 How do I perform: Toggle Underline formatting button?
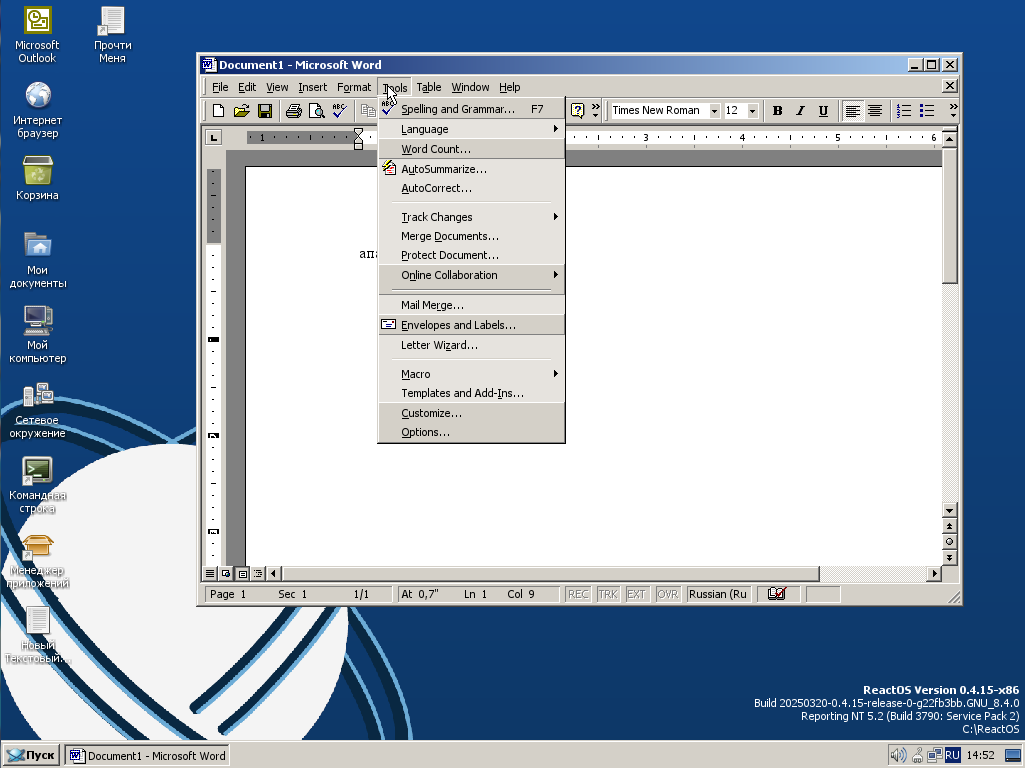[x=823, y=111]
